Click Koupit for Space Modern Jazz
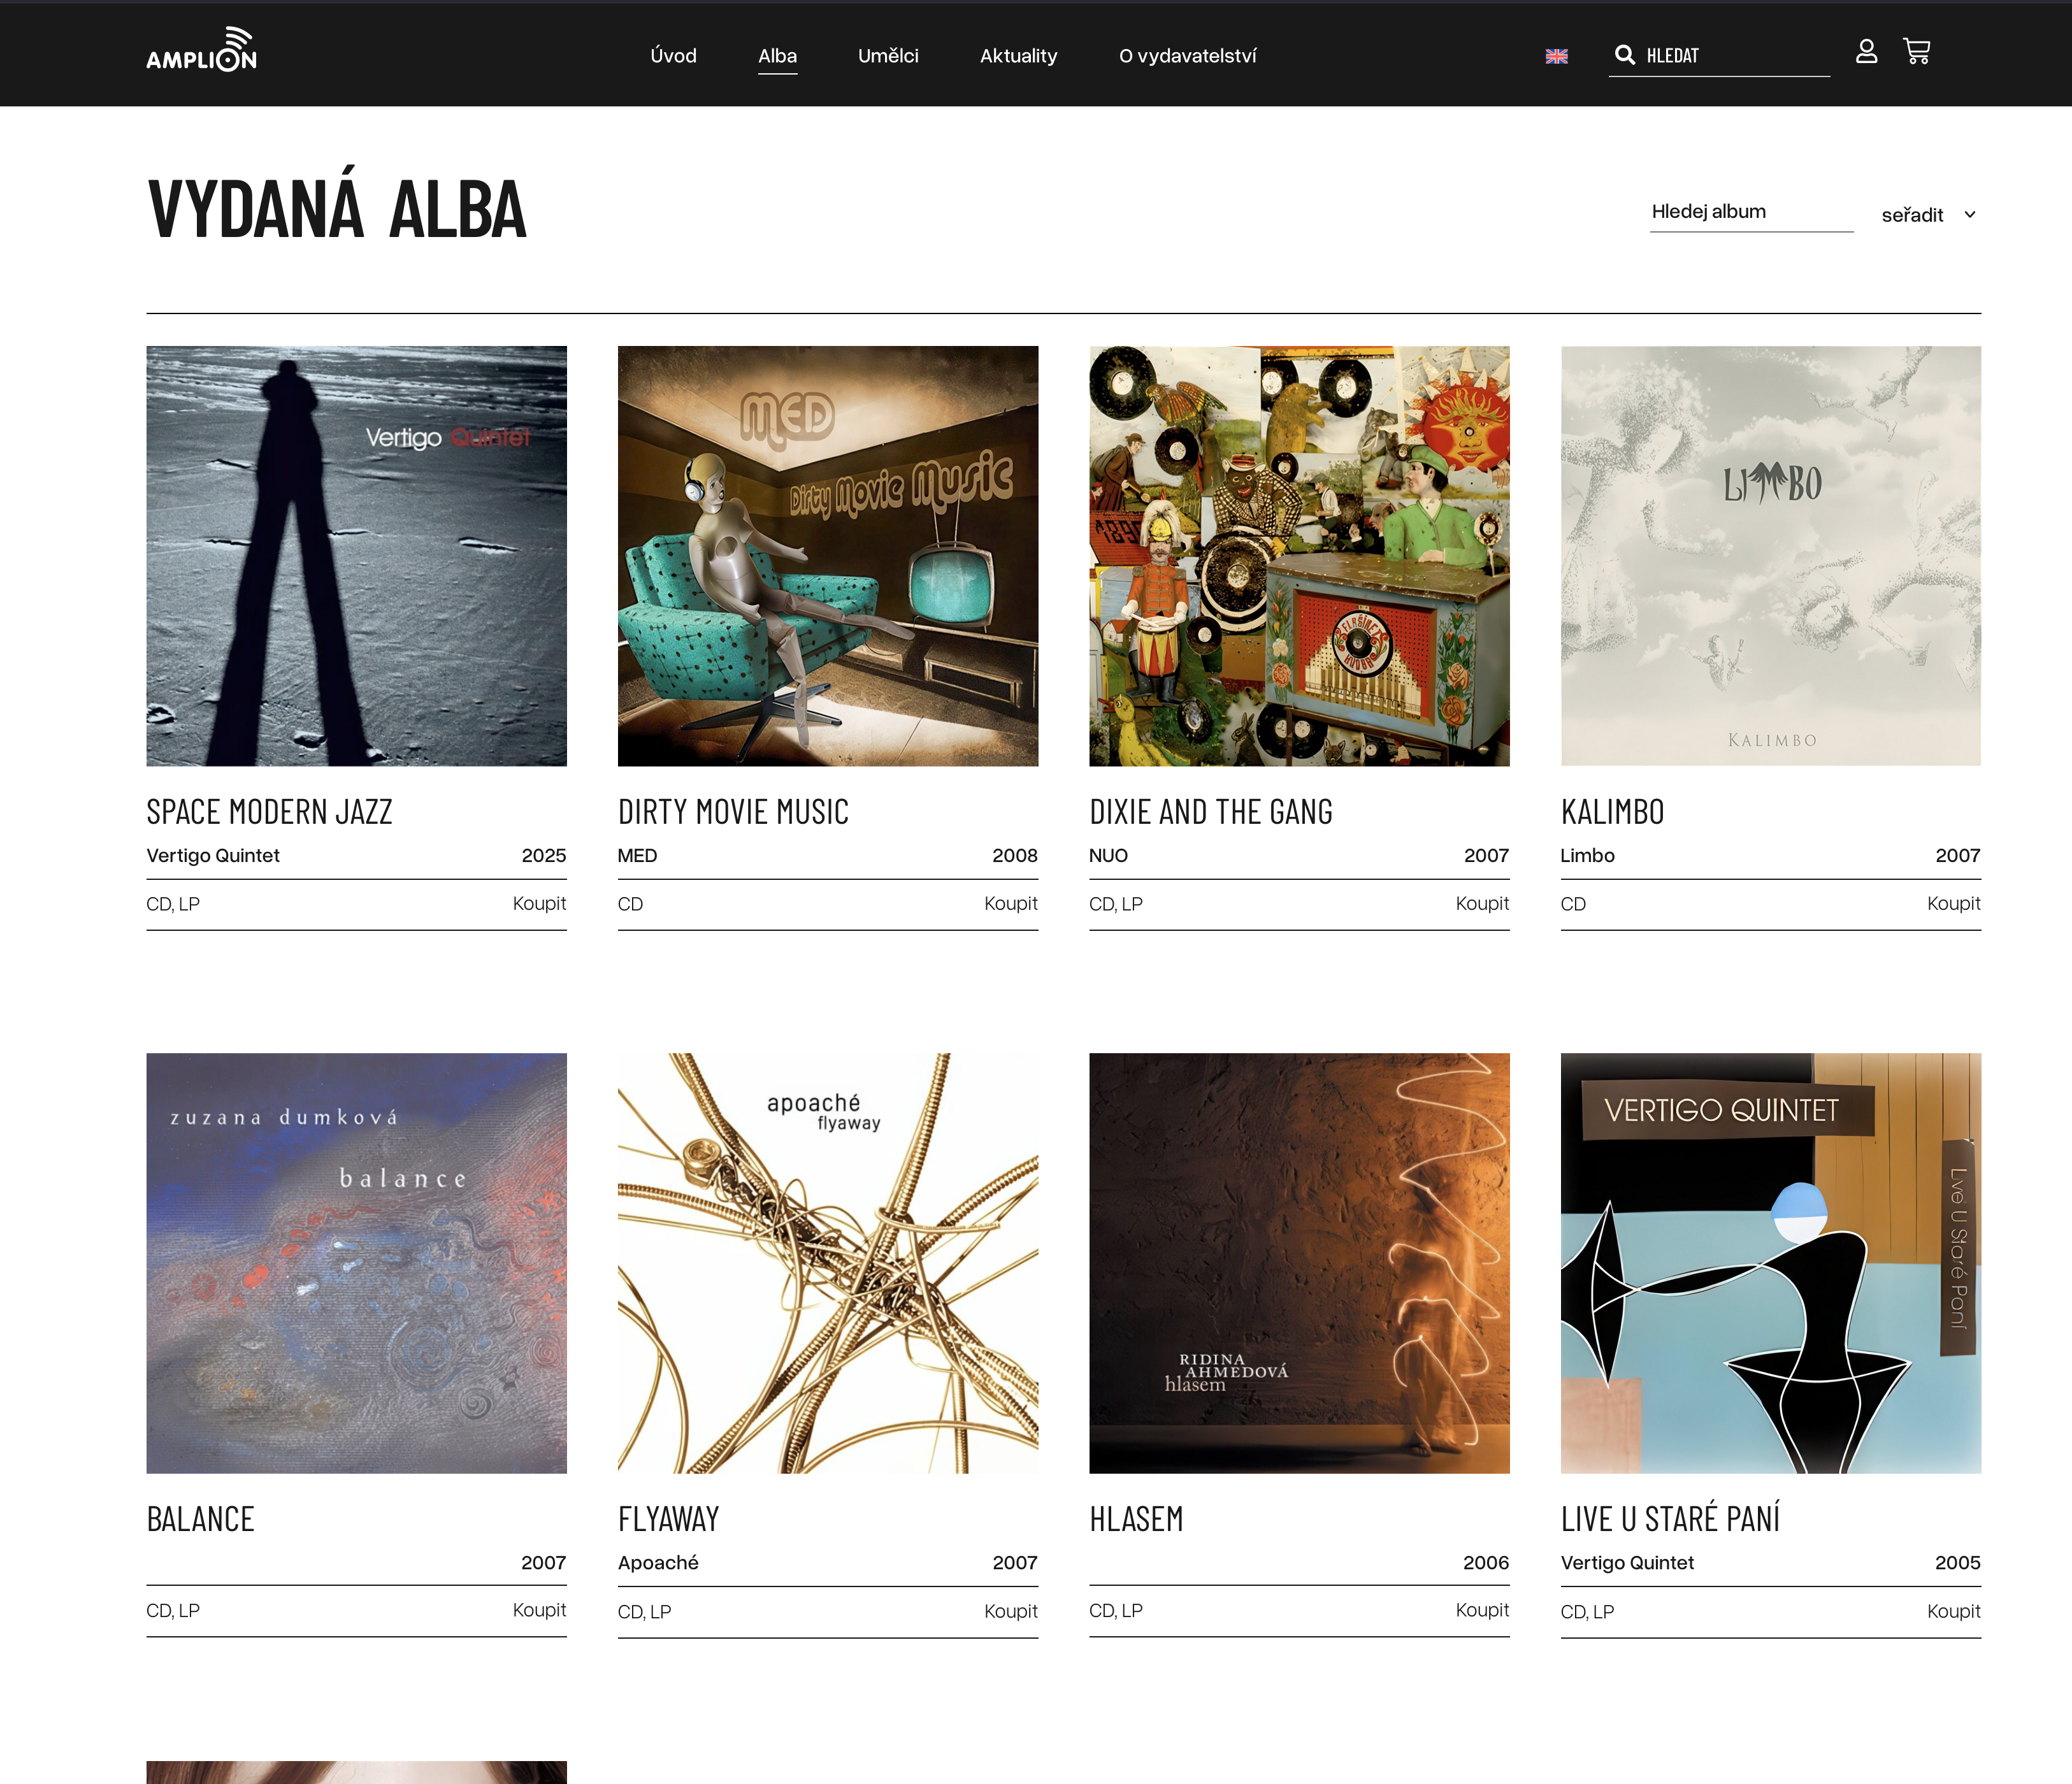The height and width of the screenshot is (1784, 2072). pos(539,904)
